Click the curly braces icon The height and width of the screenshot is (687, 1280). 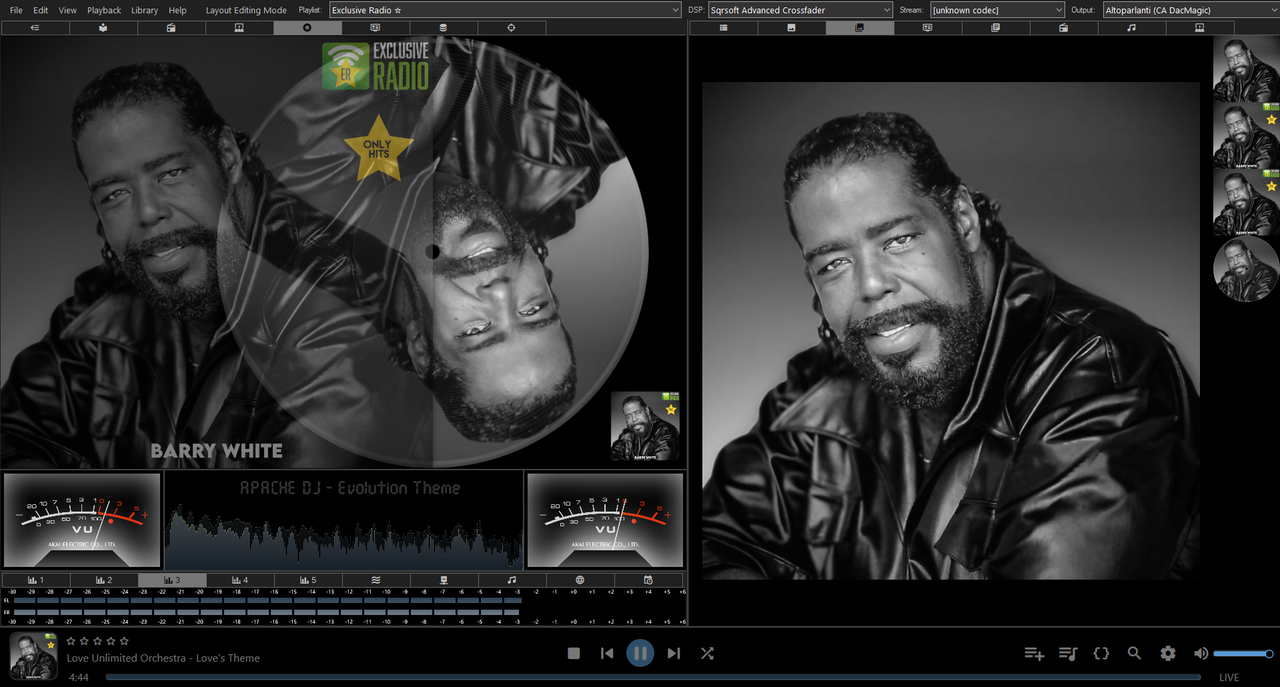[1101, 653]
